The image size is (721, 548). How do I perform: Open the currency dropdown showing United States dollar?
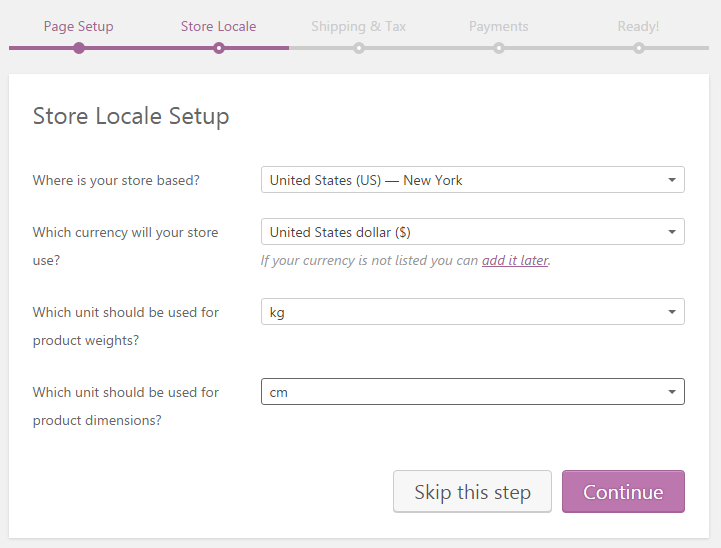(x=473, y=232)
